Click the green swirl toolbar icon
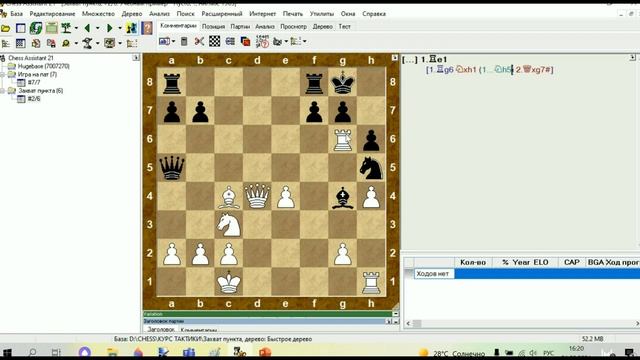Viewport: 640px width, 360px height. (x=36, y=28)
